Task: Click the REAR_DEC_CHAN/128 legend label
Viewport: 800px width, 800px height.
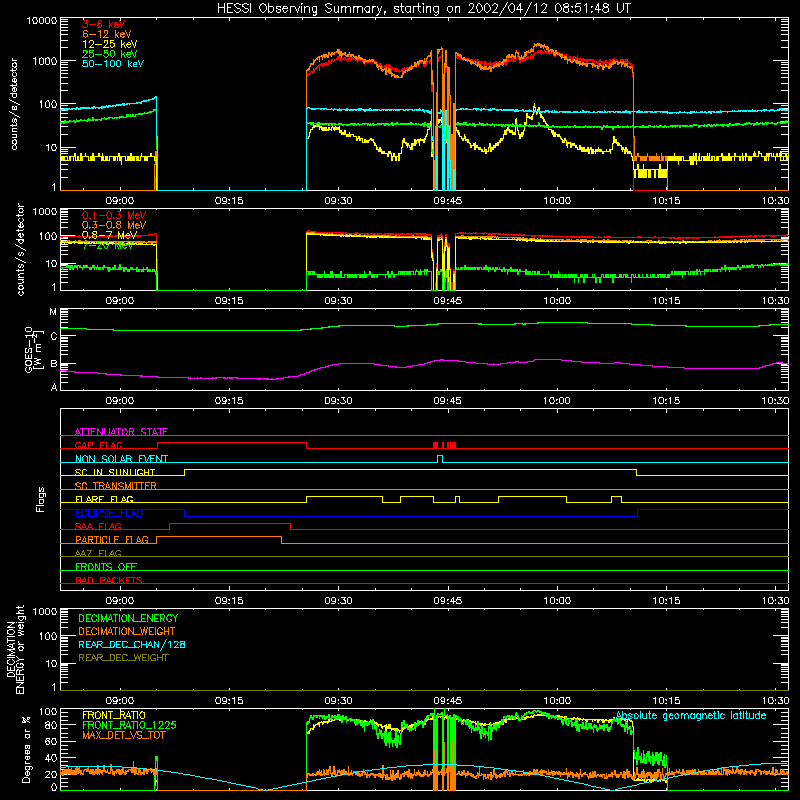Action: point(132,645)
